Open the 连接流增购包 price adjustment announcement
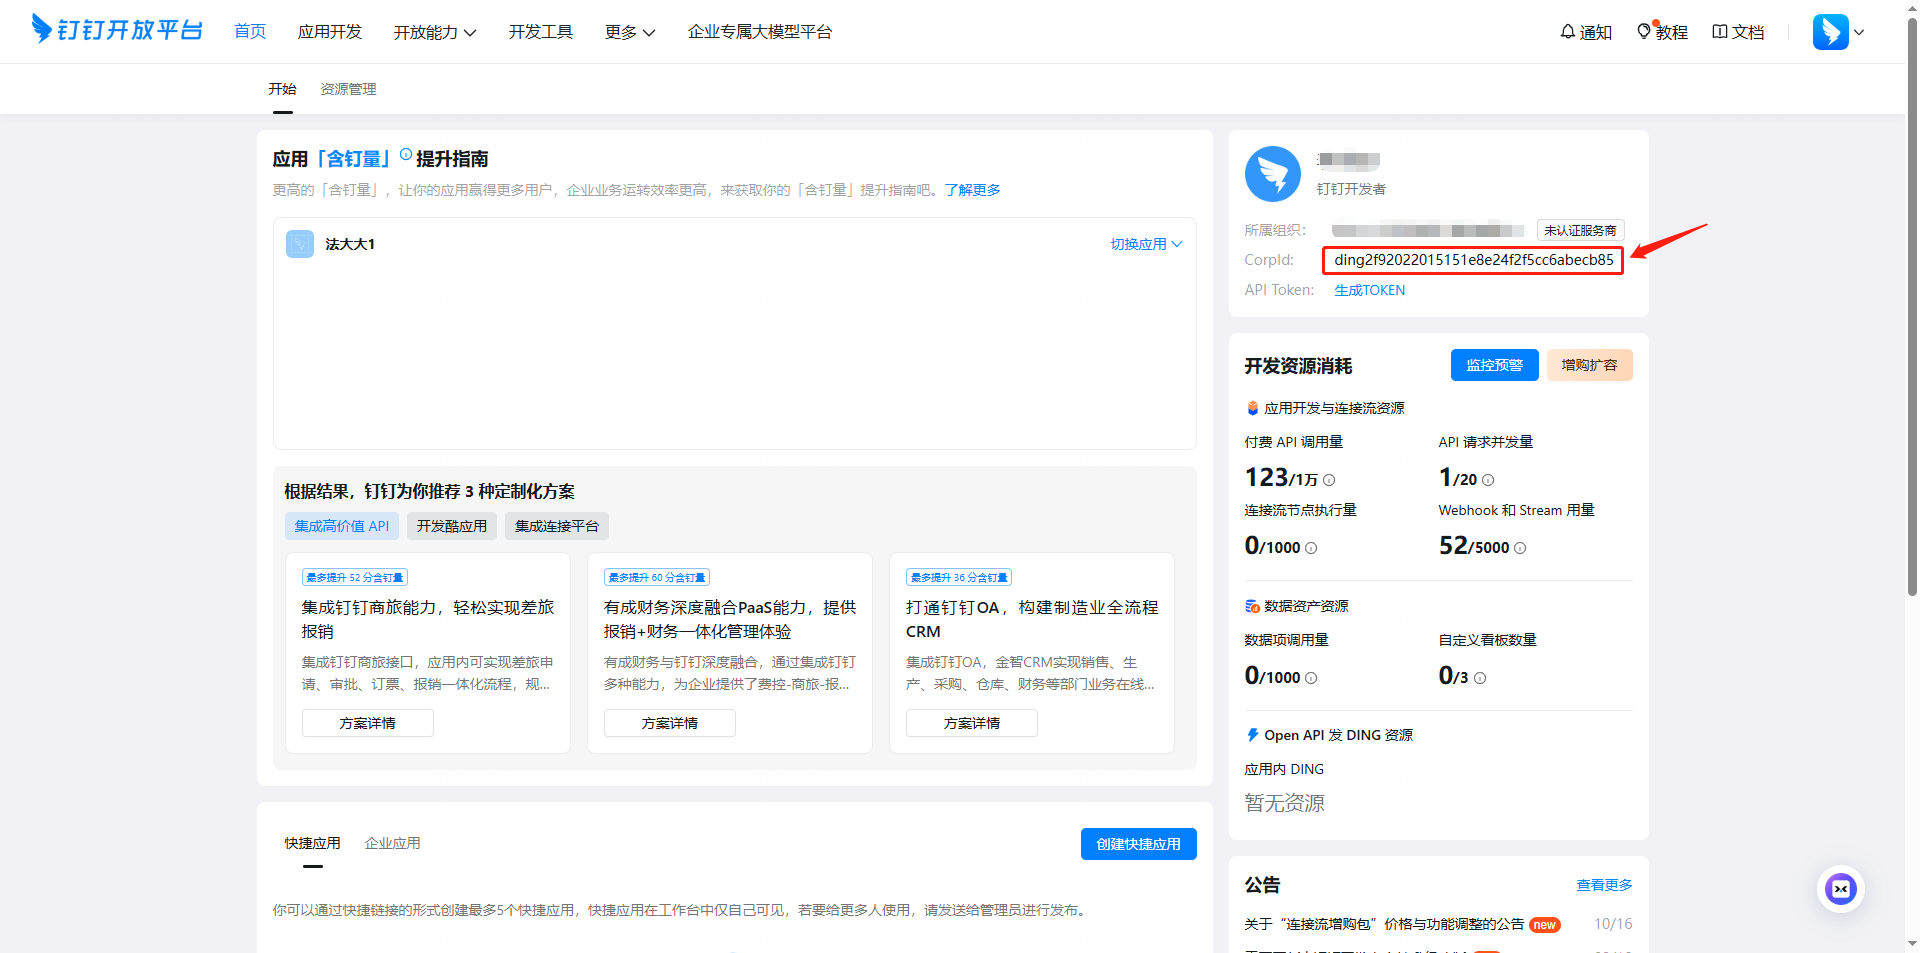This screenshot has height=953, width=1920. click(x=1385, y=924)
